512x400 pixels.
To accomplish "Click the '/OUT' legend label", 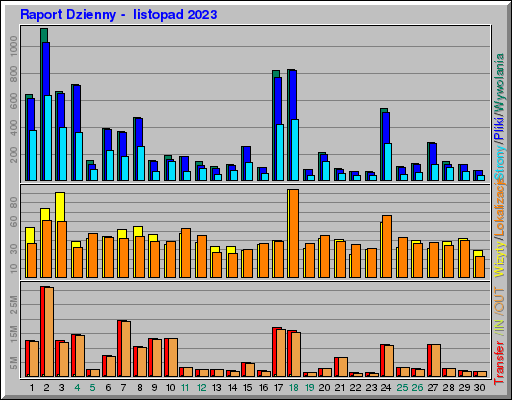I will click(499, 300).
